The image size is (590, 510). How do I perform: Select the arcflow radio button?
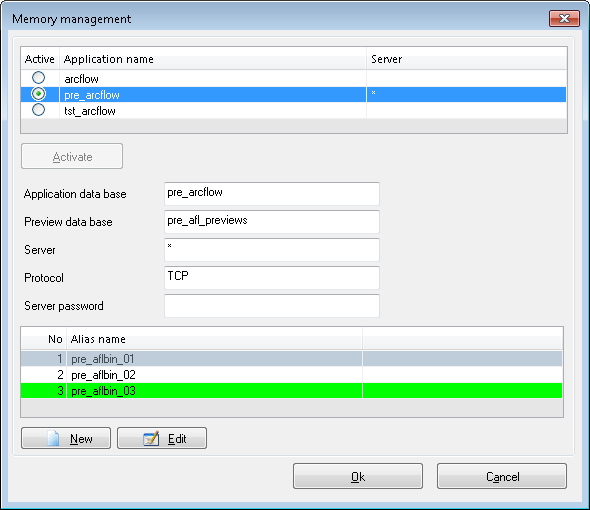click(x=38, y=78)
